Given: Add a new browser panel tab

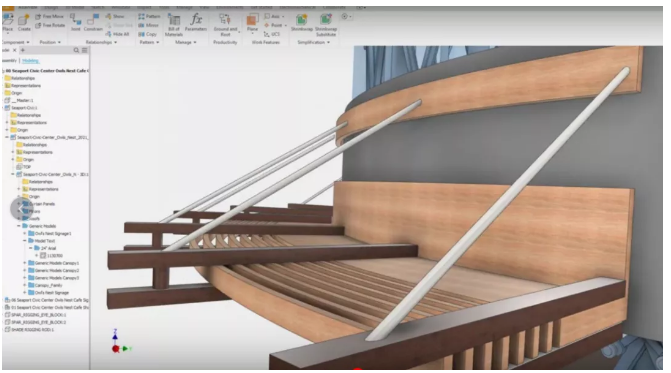Looking at the screenshot, I should [x=23, y=50].
